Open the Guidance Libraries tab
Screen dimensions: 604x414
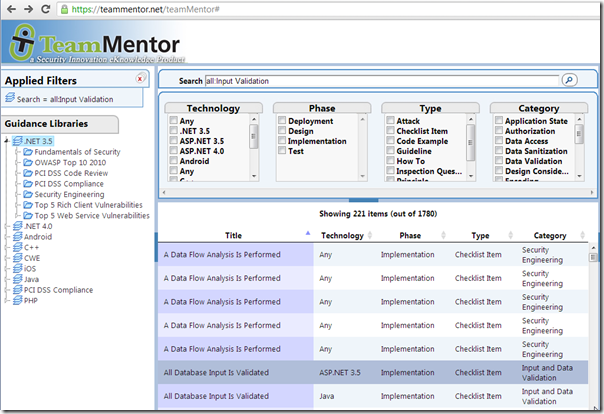[x=60, y=124]
